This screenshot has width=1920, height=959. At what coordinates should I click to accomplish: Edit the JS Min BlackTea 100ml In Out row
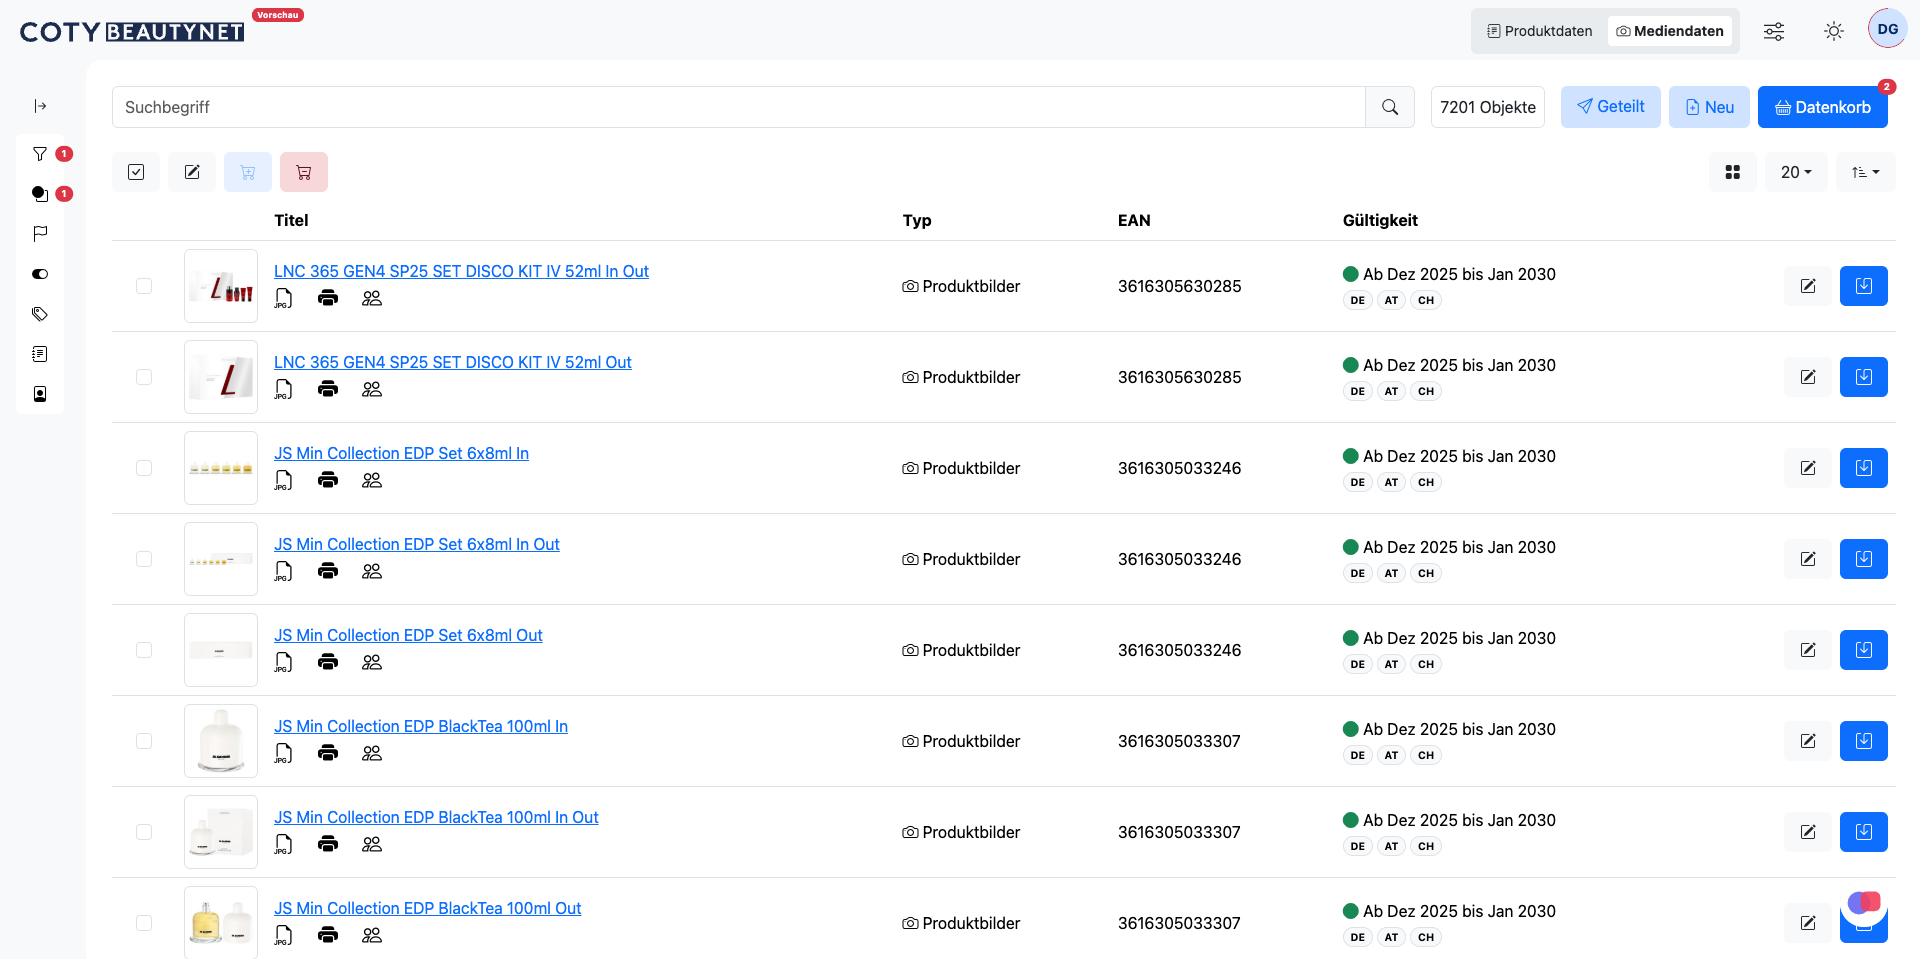[x=1808, y=832]
